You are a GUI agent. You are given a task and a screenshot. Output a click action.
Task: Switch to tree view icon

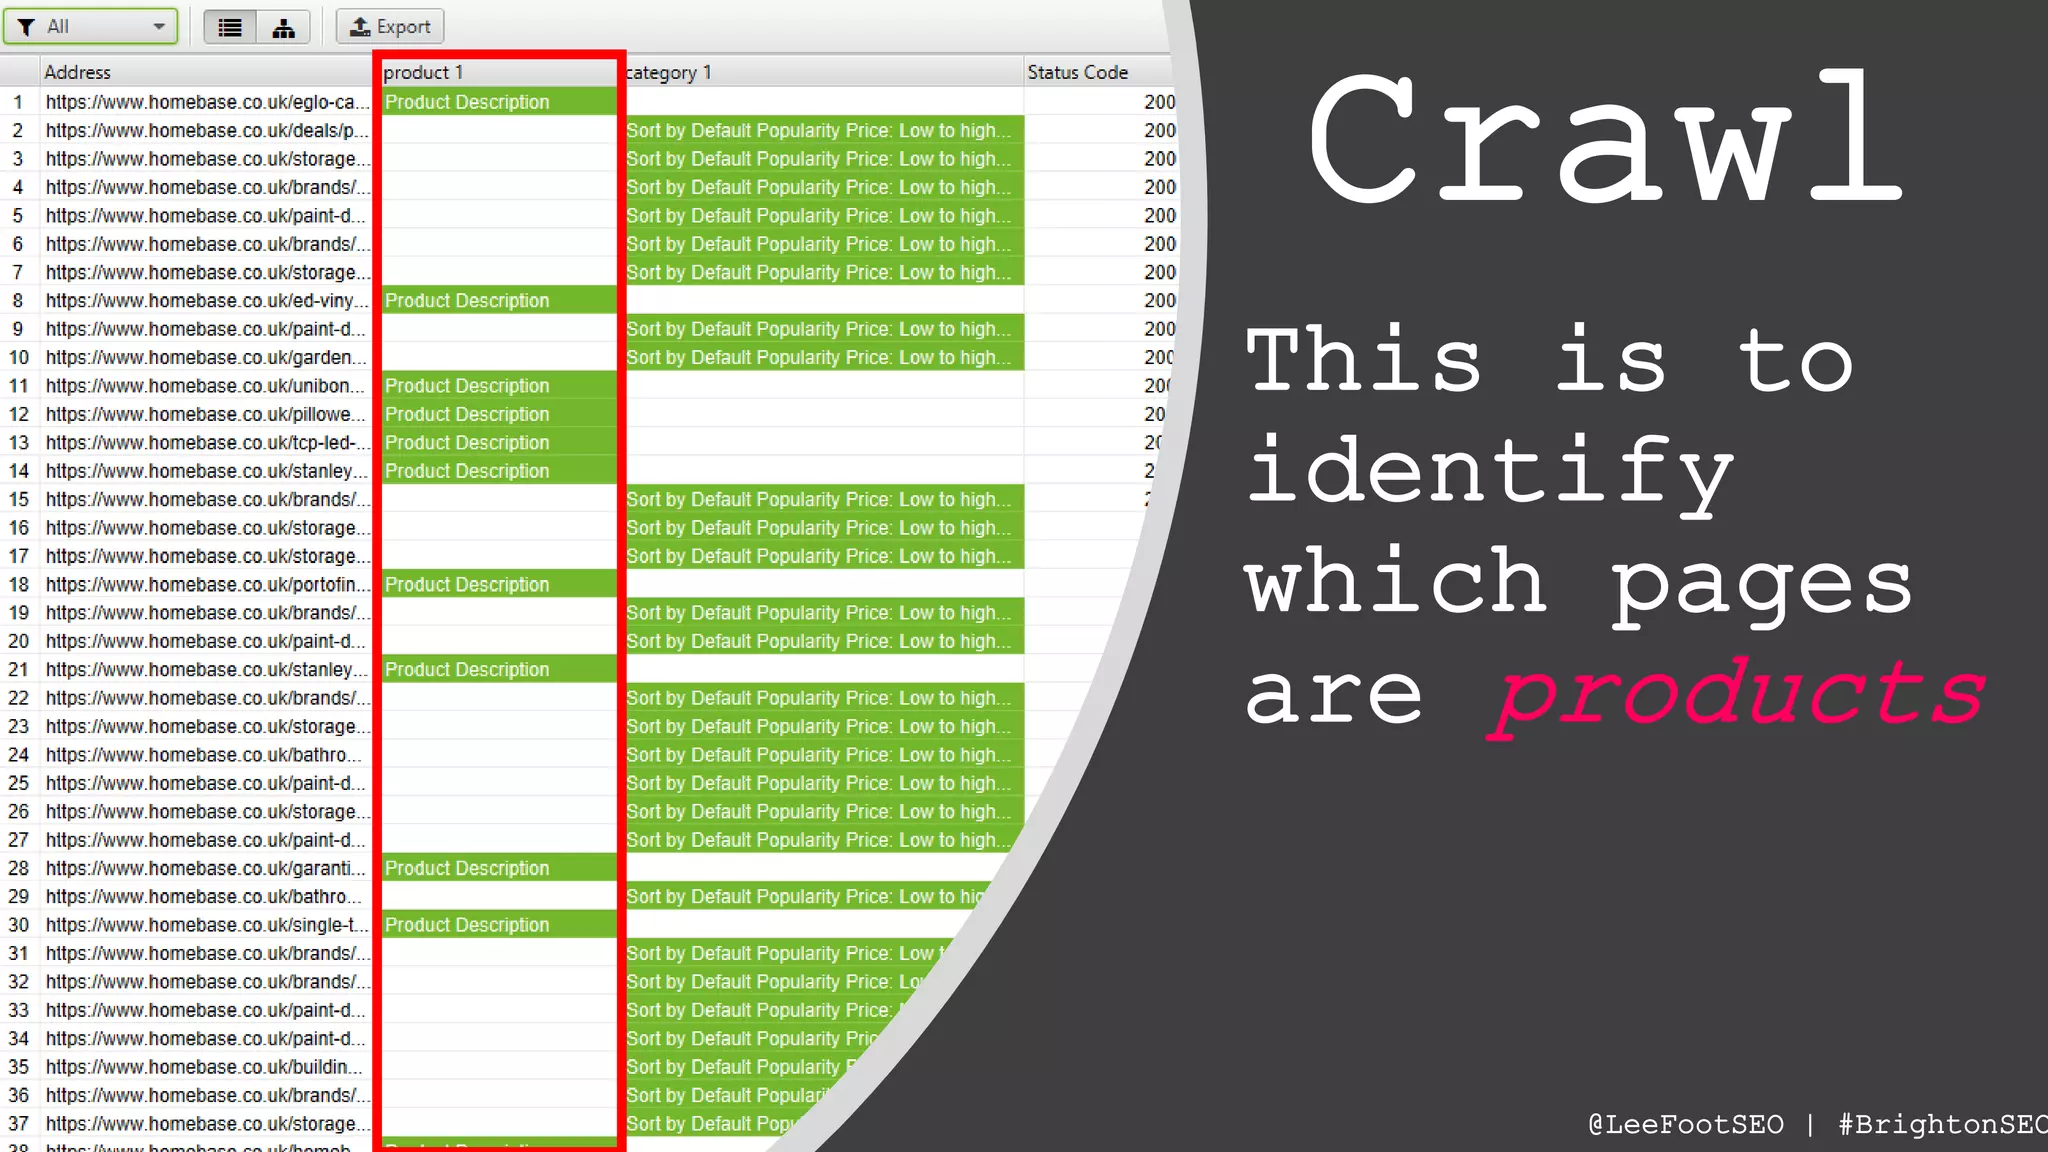284,27
